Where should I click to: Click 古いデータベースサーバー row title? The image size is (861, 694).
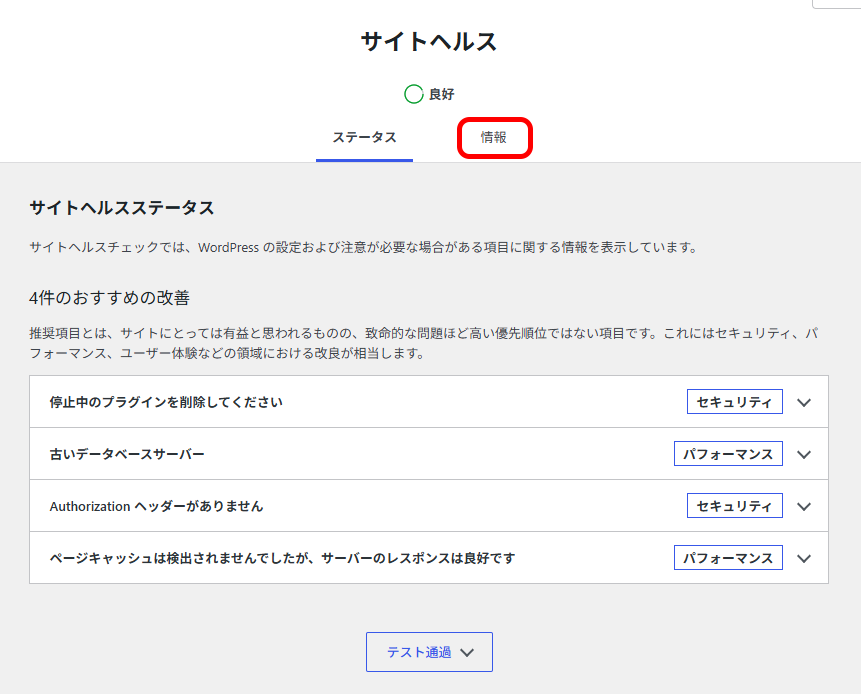tap(127, 454)
